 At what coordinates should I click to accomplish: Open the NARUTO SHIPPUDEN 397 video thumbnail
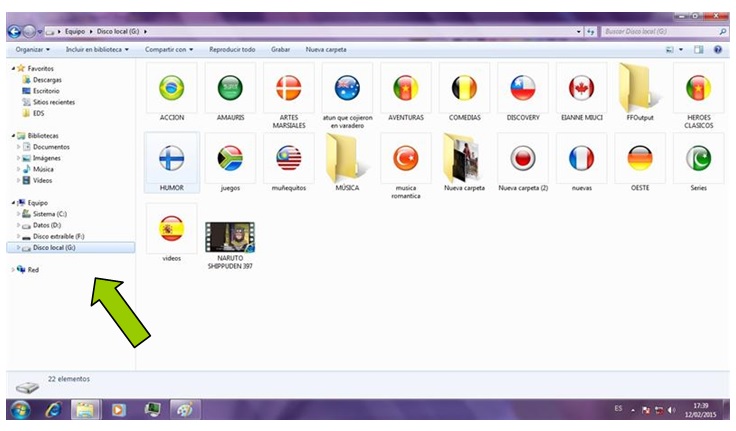[x=230, y=236]
